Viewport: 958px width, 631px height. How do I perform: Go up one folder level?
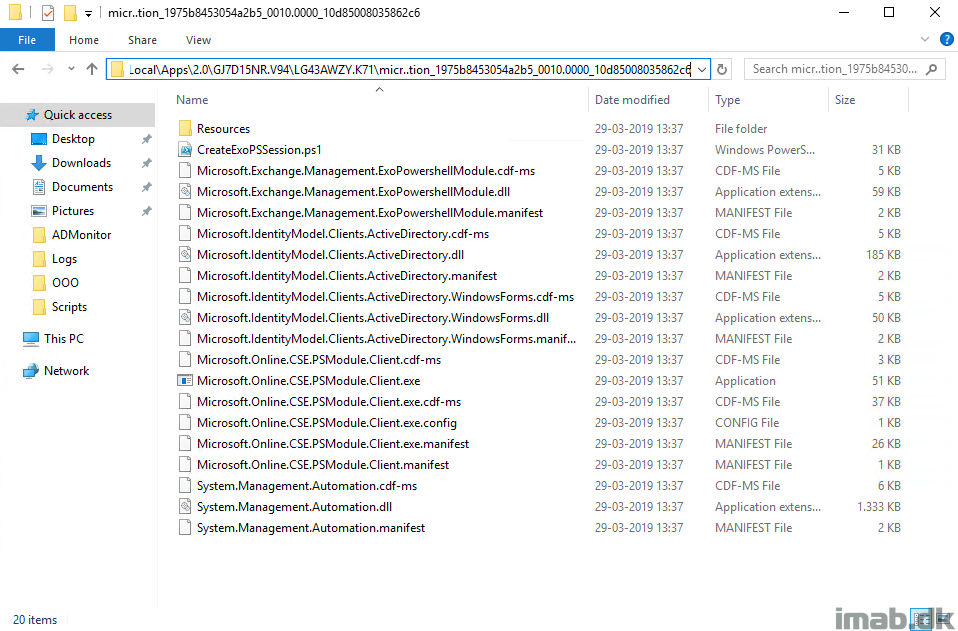92,69
